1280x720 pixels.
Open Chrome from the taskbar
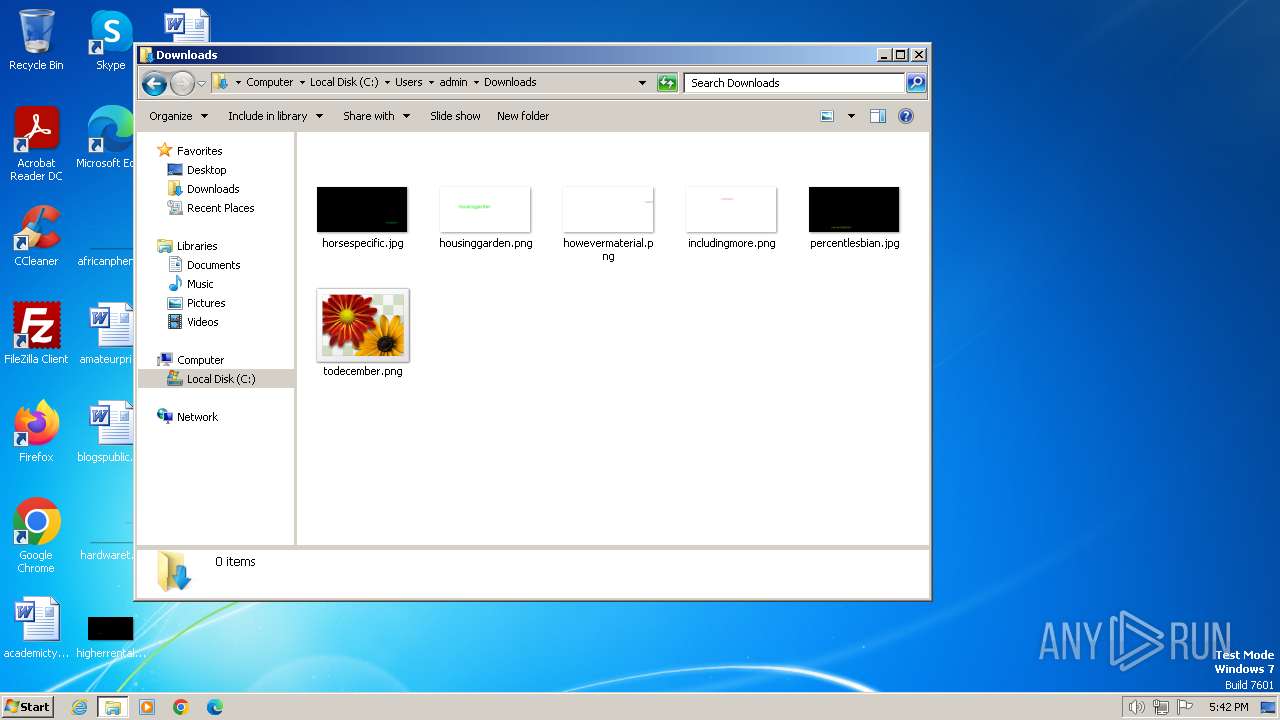pos(181,707)
